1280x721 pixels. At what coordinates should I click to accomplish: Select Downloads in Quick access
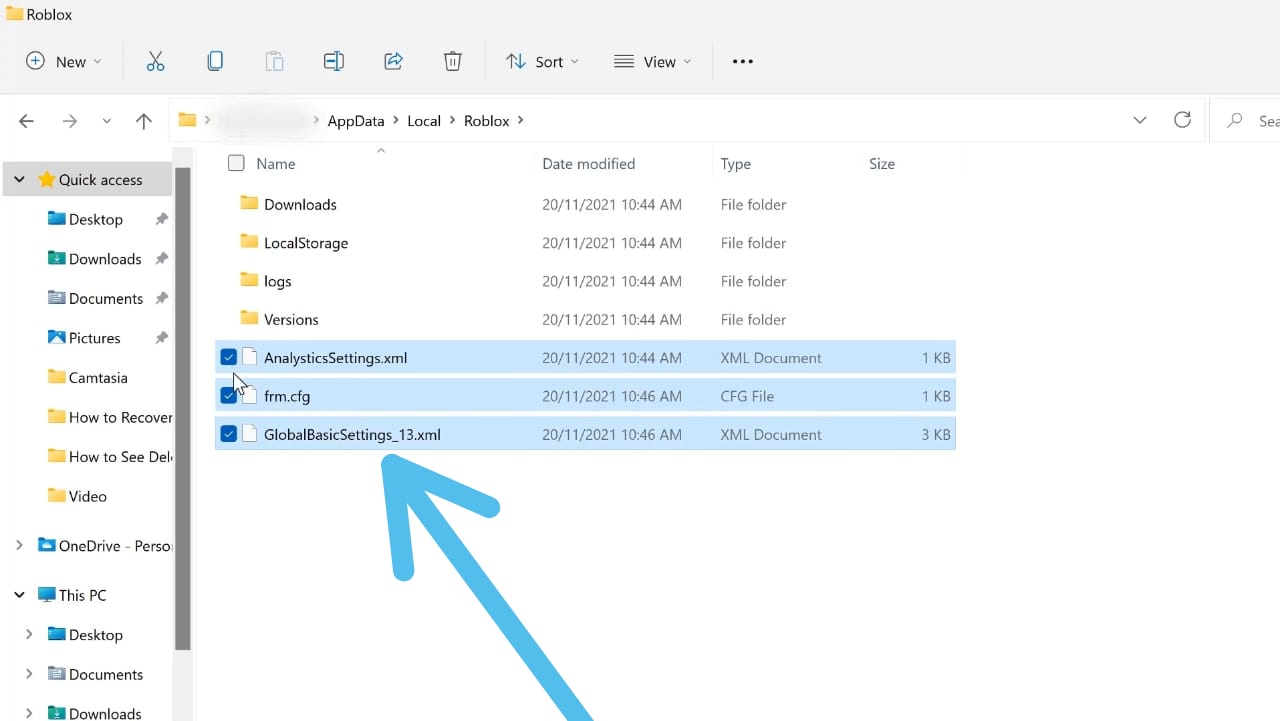tap(105, 259)
